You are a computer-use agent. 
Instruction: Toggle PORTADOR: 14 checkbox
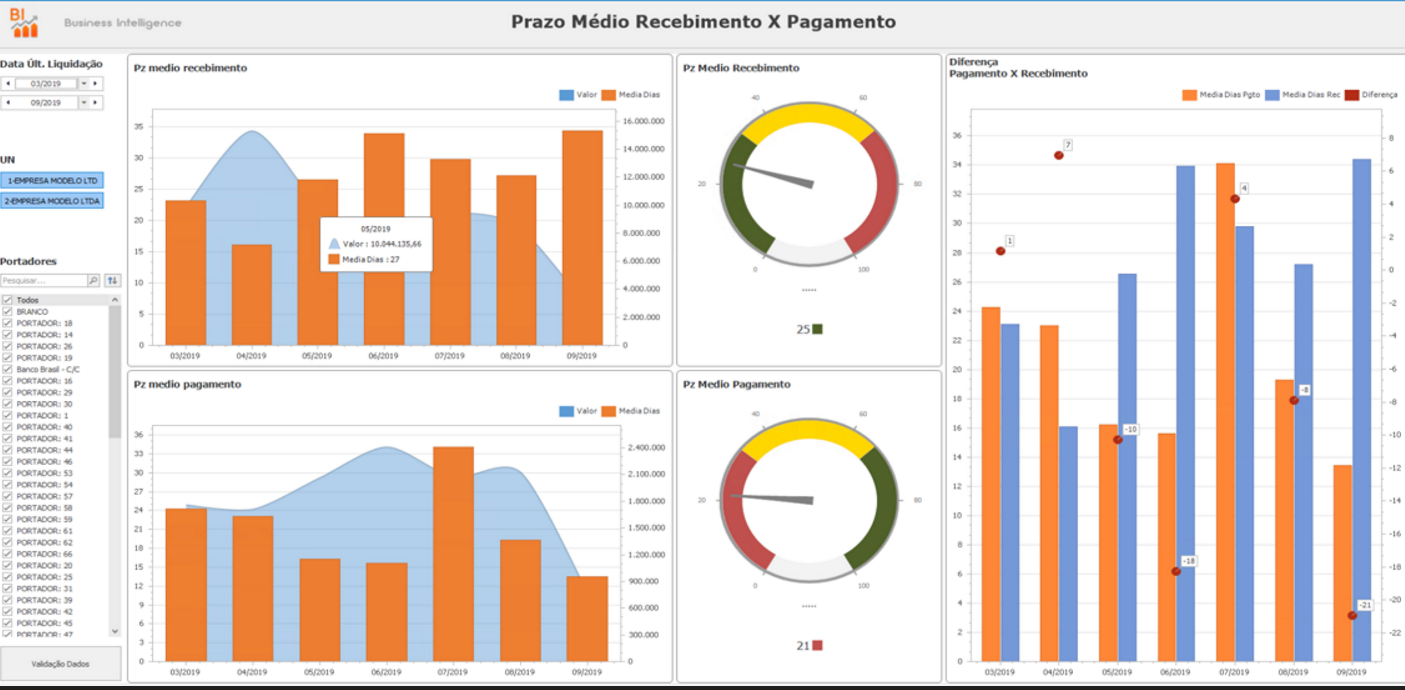pyautogui.click(x=8, y=335)
